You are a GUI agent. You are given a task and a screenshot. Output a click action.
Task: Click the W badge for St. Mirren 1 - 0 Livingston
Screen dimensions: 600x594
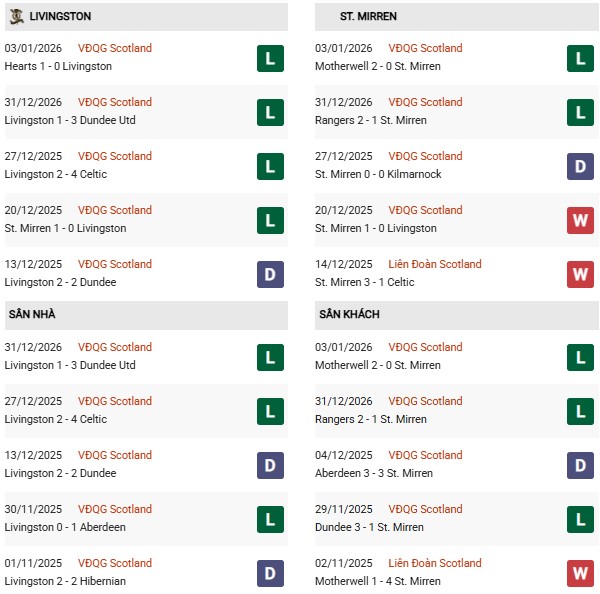coord(580,220)
